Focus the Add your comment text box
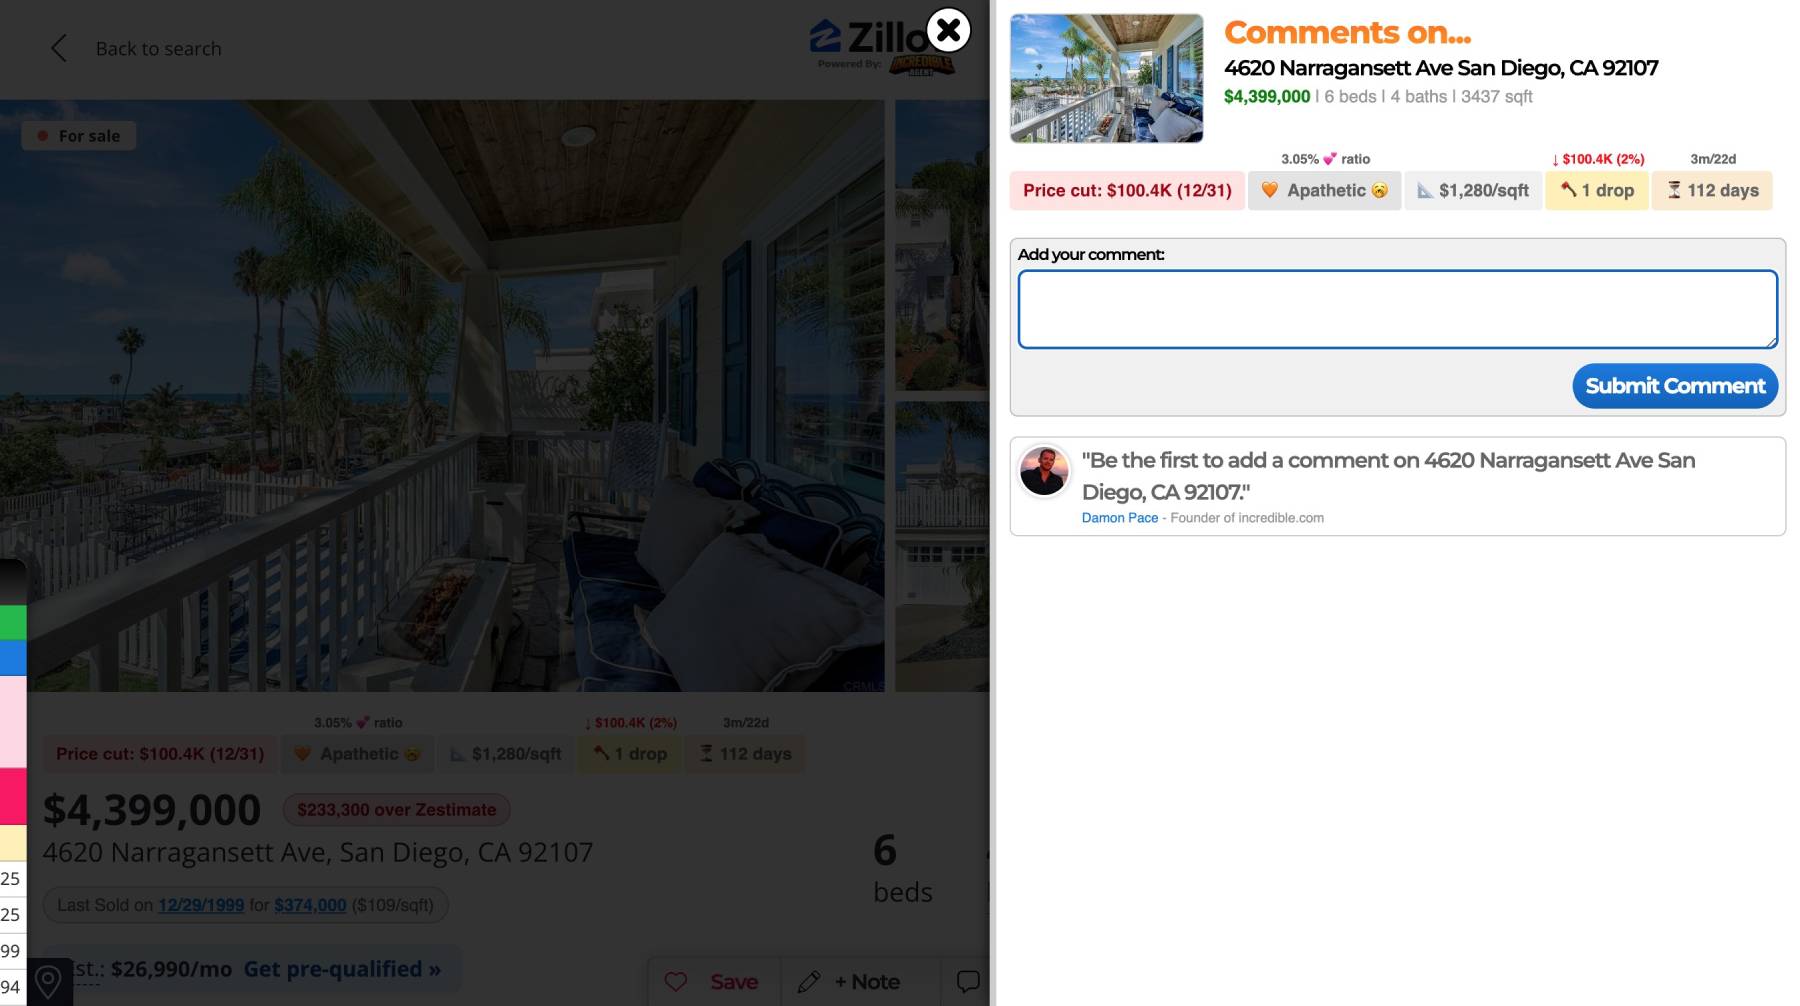 pyautogui.click(x=1397, y=309)
